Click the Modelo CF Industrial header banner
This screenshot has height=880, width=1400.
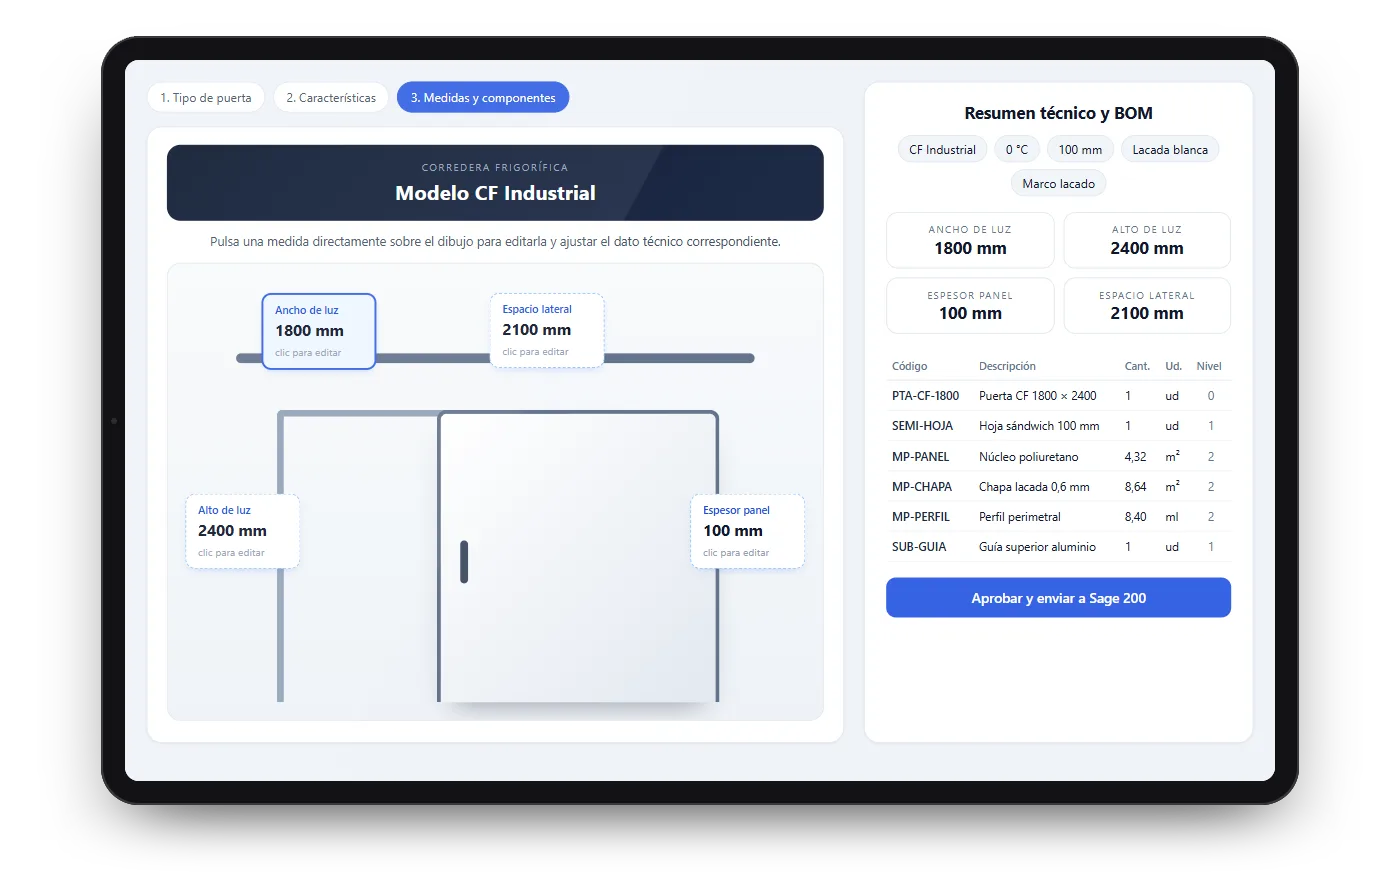pos(495,183)
